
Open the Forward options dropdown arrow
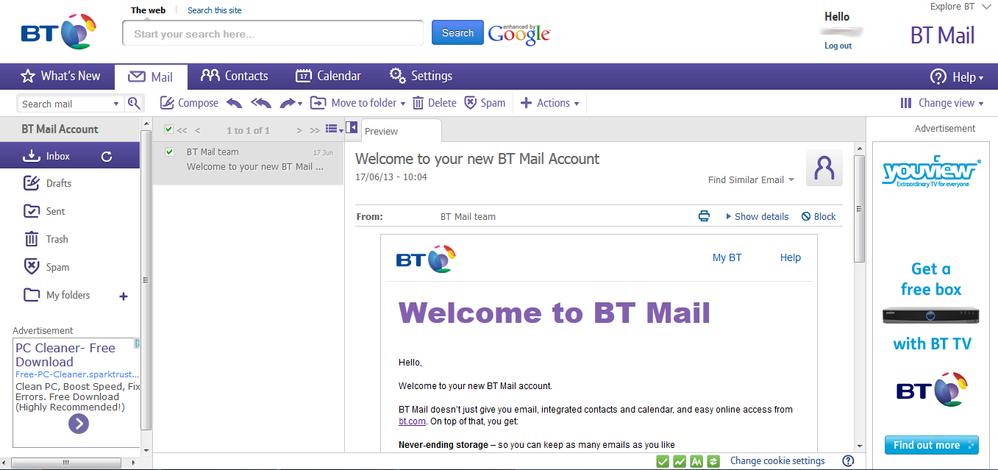click(300, 104)
